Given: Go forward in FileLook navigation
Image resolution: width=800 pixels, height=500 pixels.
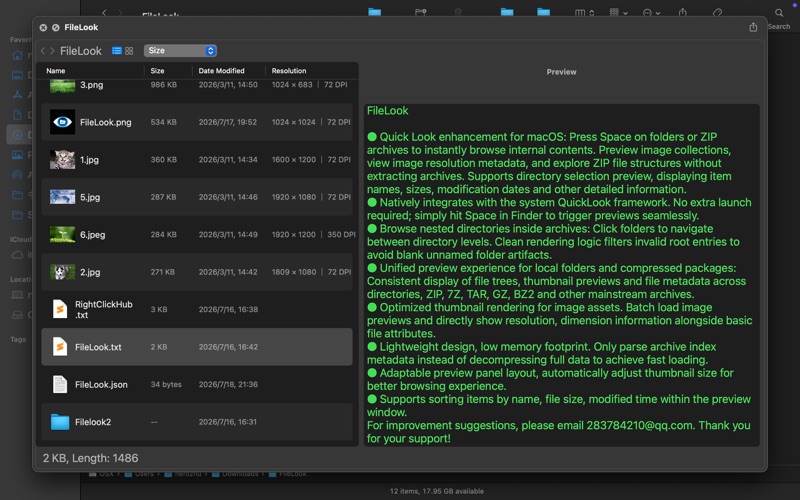Looking at the screenshot, I should 52,51.
